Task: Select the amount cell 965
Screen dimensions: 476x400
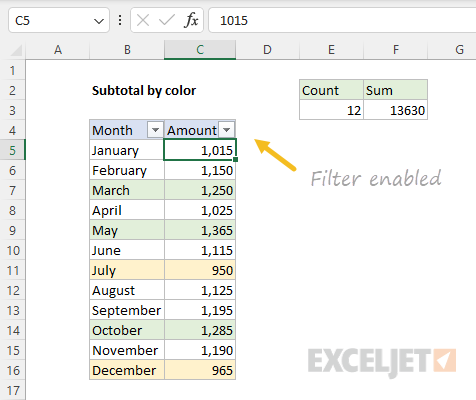Action: pos(200,370)
